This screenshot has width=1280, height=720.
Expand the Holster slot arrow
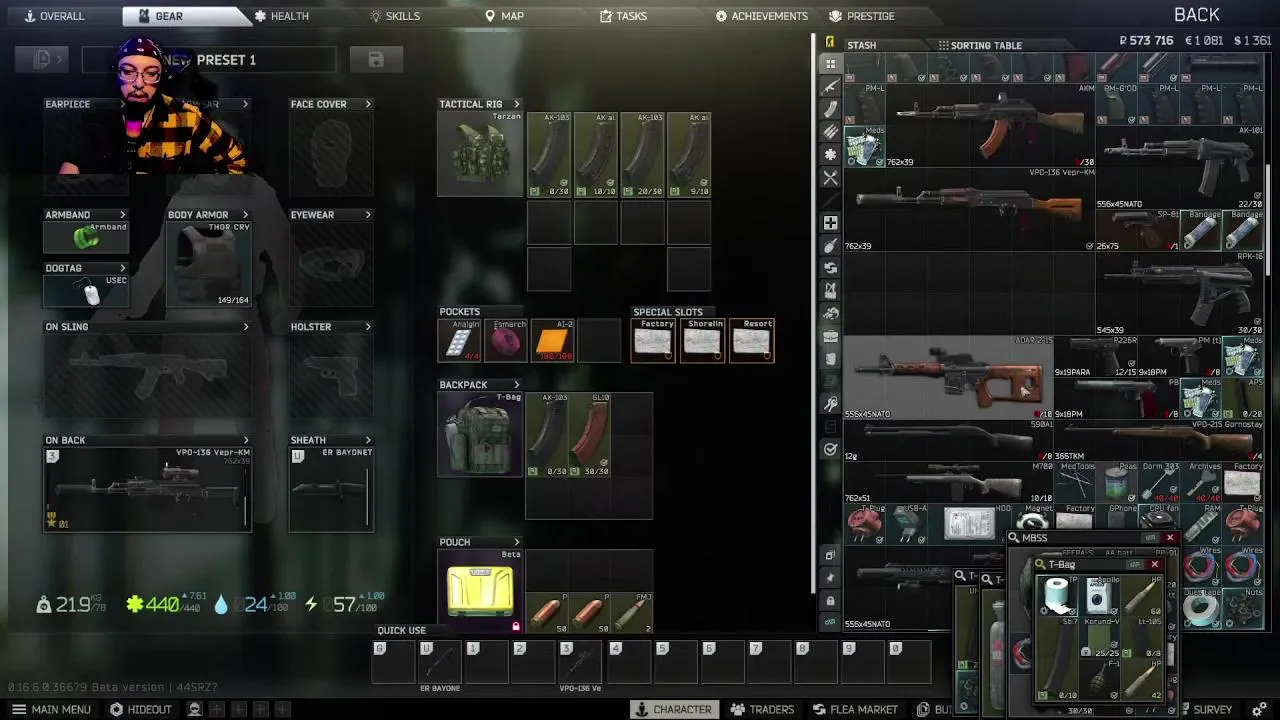368,327
